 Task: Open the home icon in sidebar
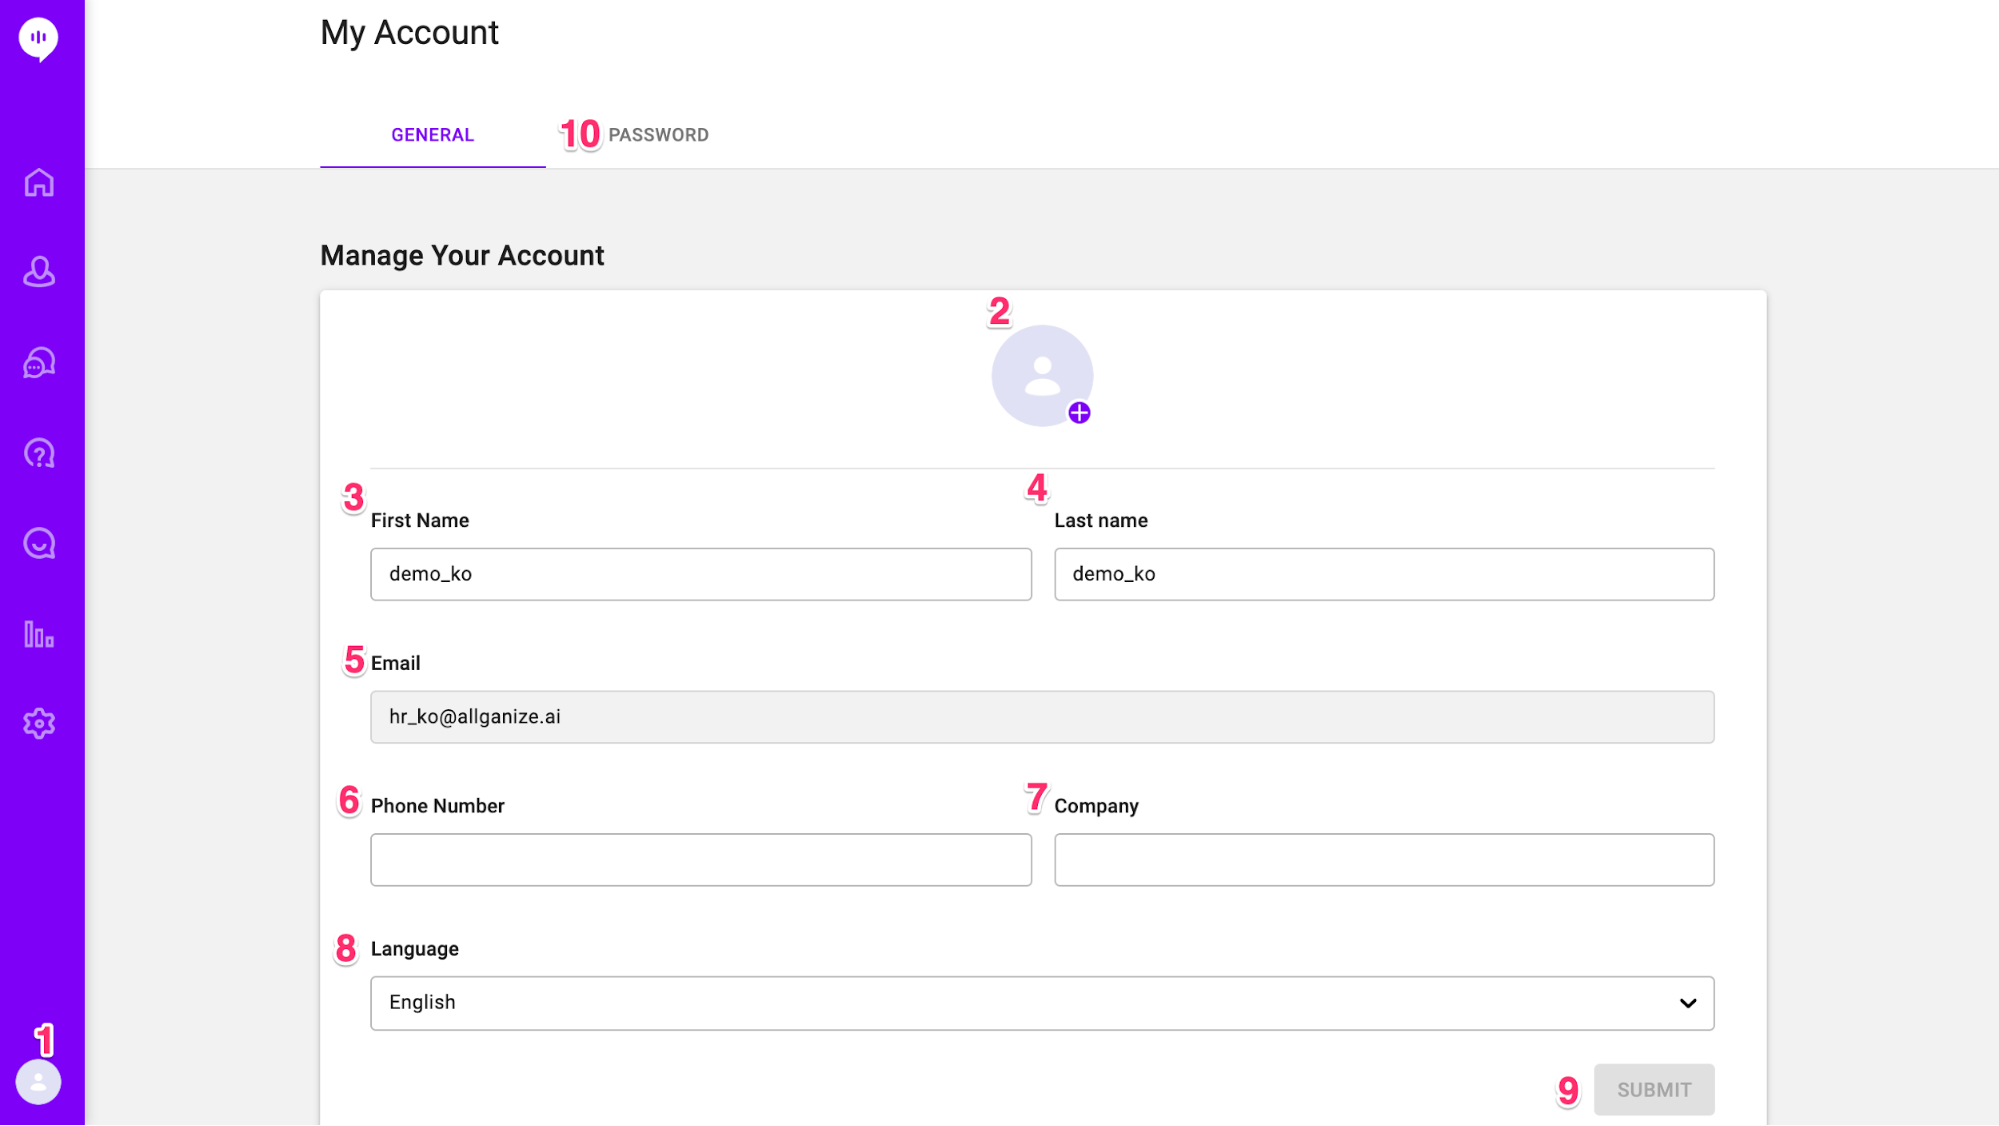(x=39, y=183)
